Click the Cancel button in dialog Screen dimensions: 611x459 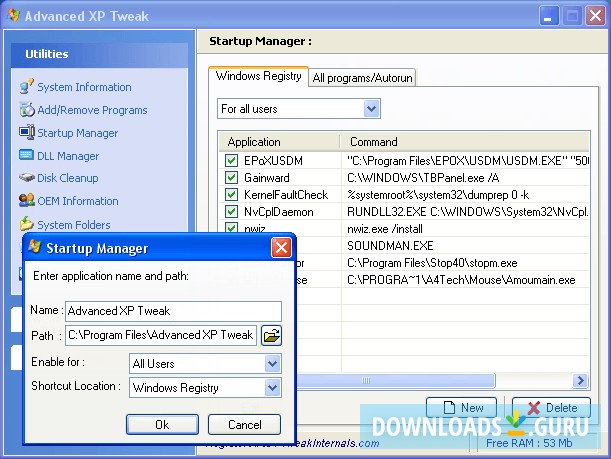pyautogui.click(x=244, y=424)
